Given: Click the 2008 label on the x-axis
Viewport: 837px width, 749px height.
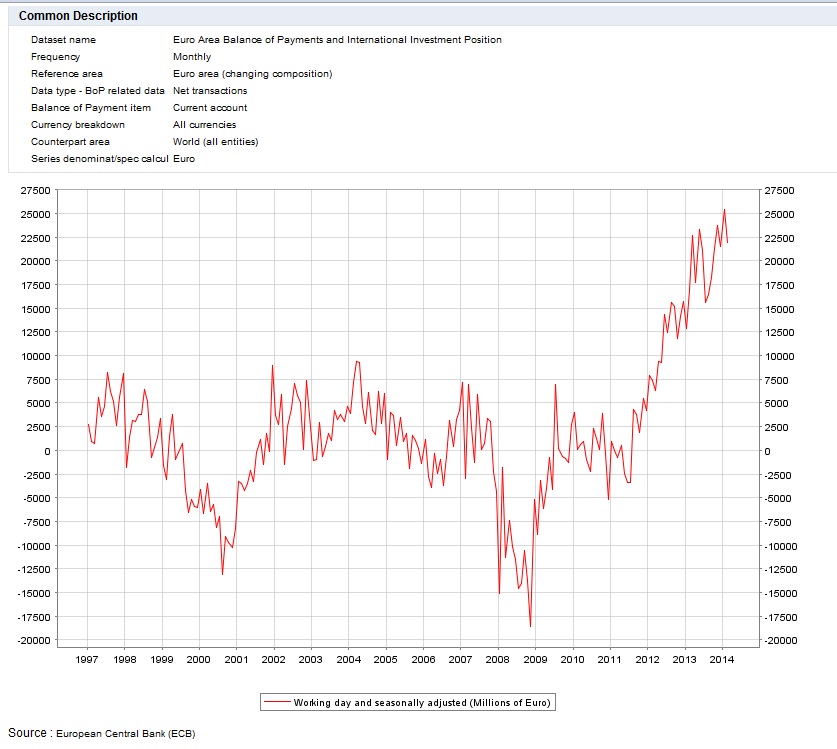Looking at the screenshot, I should point(497,660).
